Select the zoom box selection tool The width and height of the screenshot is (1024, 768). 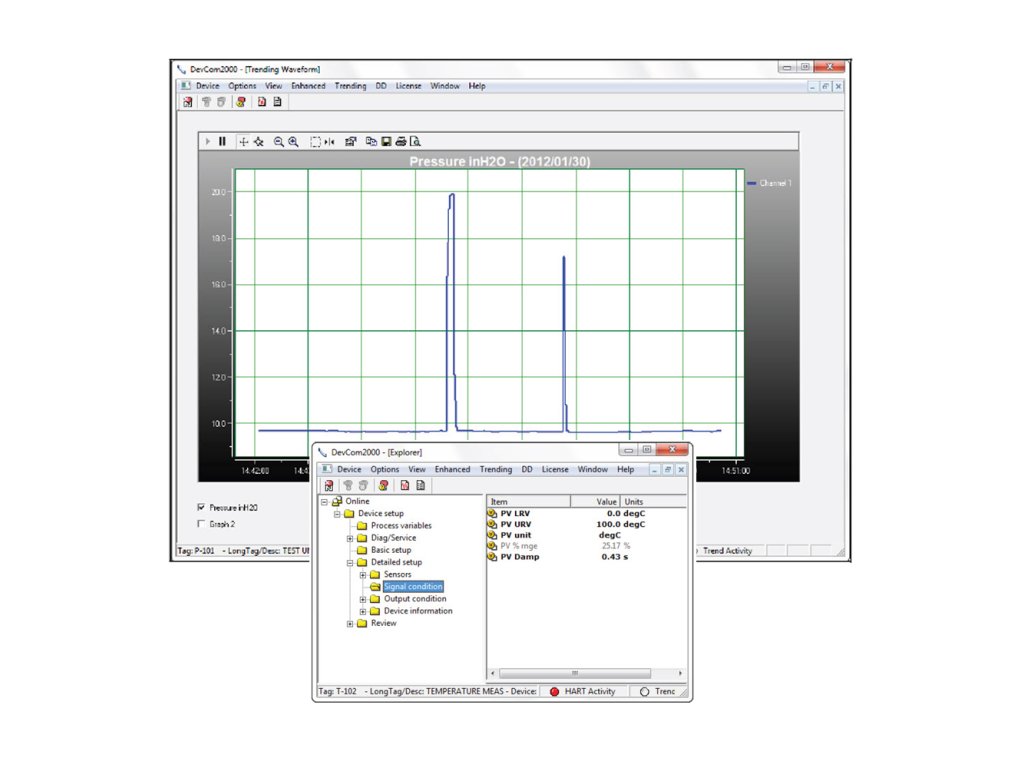315,142
